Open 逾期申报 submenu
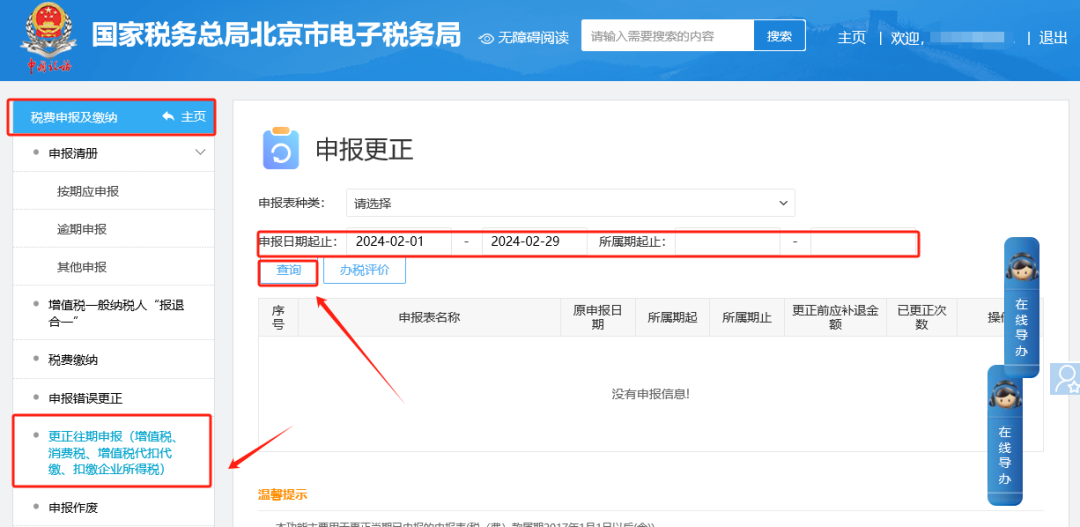1080x527 pixels. [82, 229]
